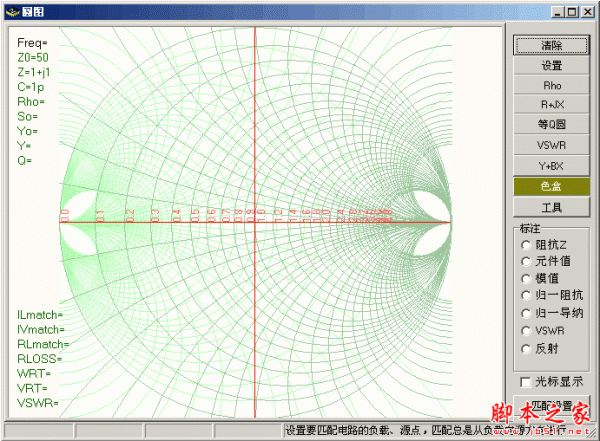Click the Z=1+j1 text label

pos(34,72)
